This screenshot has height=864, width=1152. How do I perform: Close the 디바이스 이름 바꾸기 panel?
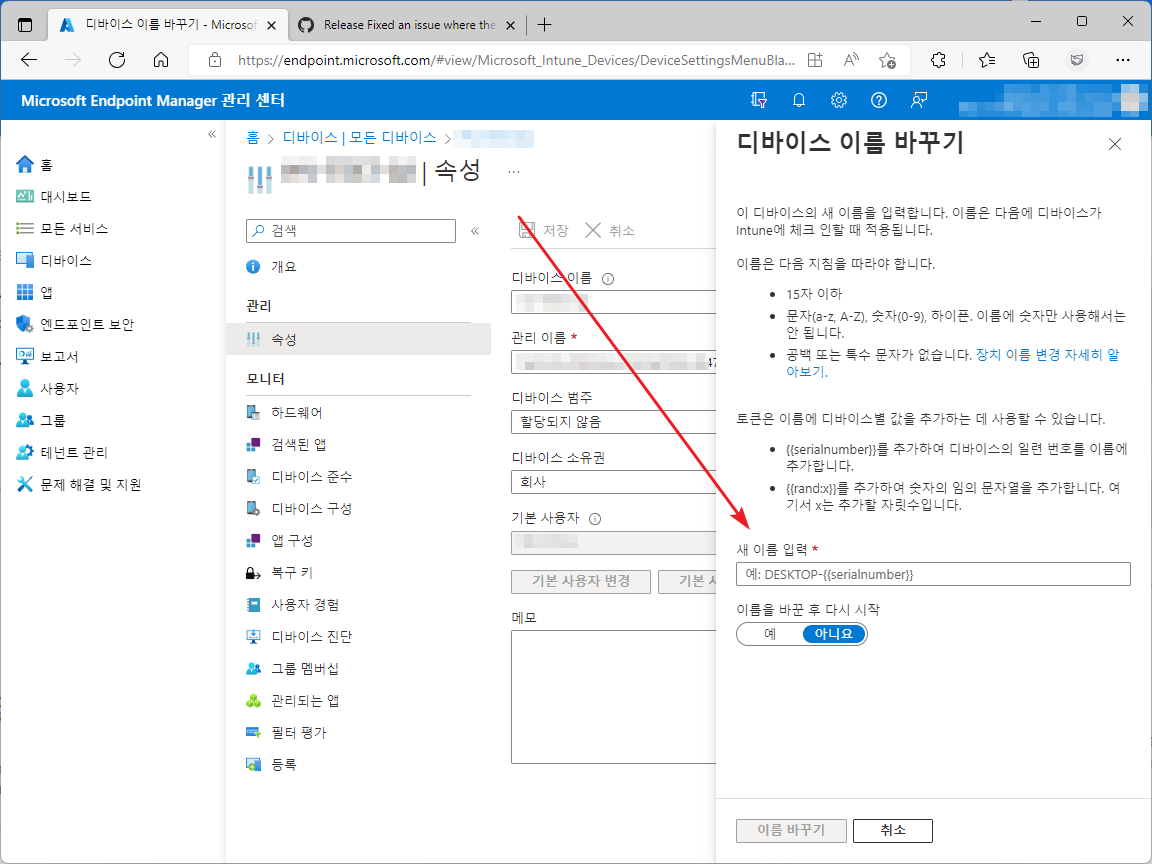pyautogui.click(x=1115, y=144)
